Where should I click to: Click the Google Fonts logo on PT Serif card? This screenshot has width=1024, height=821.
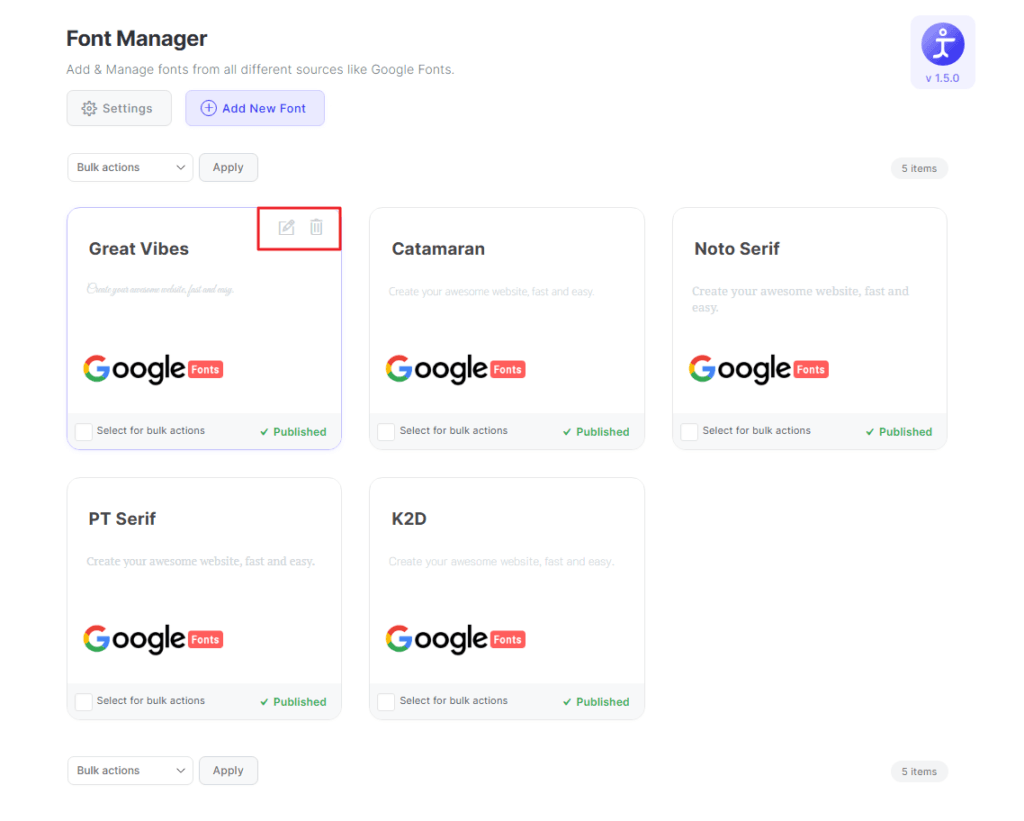152,639
